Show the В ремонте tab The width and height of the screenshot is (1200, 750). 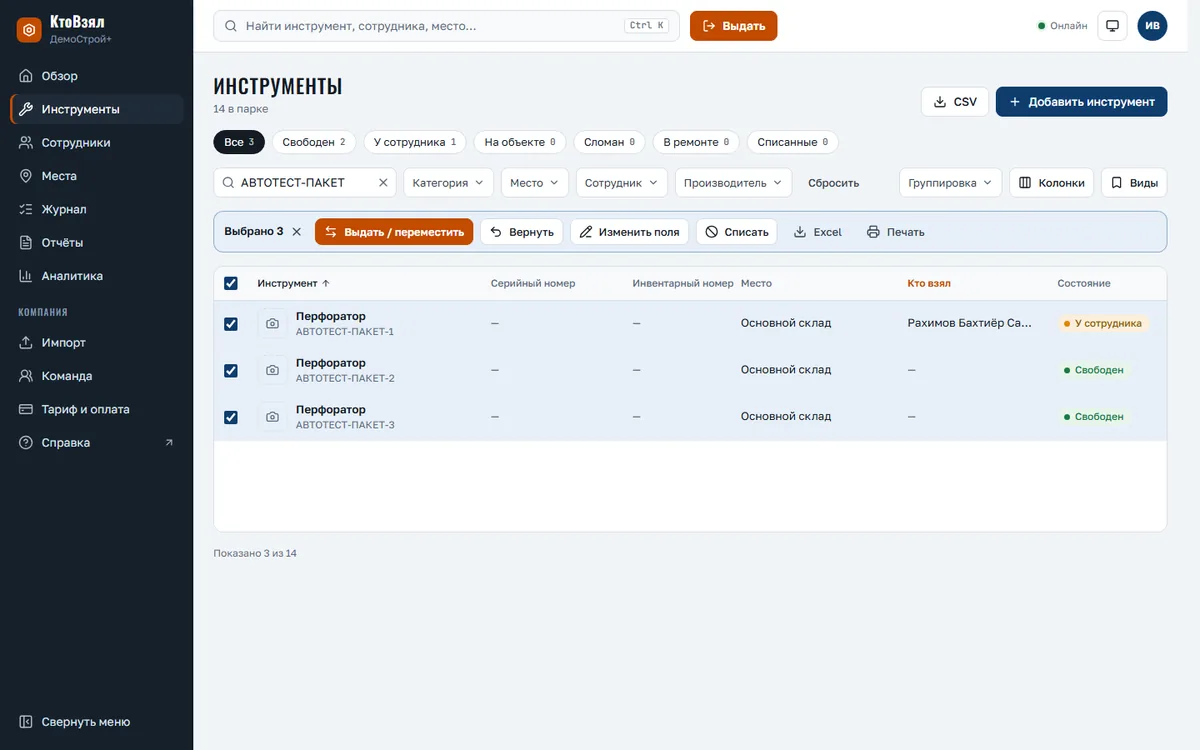pos(696,142)
